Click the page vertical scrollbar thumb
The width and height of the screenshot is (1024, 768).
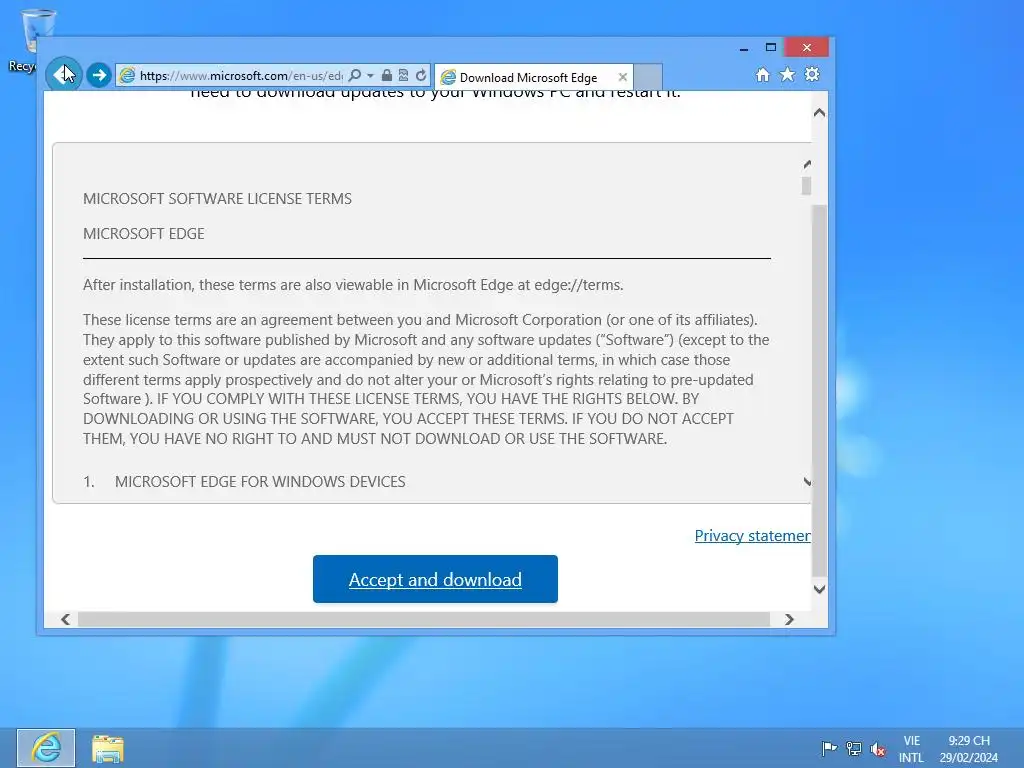click(x=820, y=391)
